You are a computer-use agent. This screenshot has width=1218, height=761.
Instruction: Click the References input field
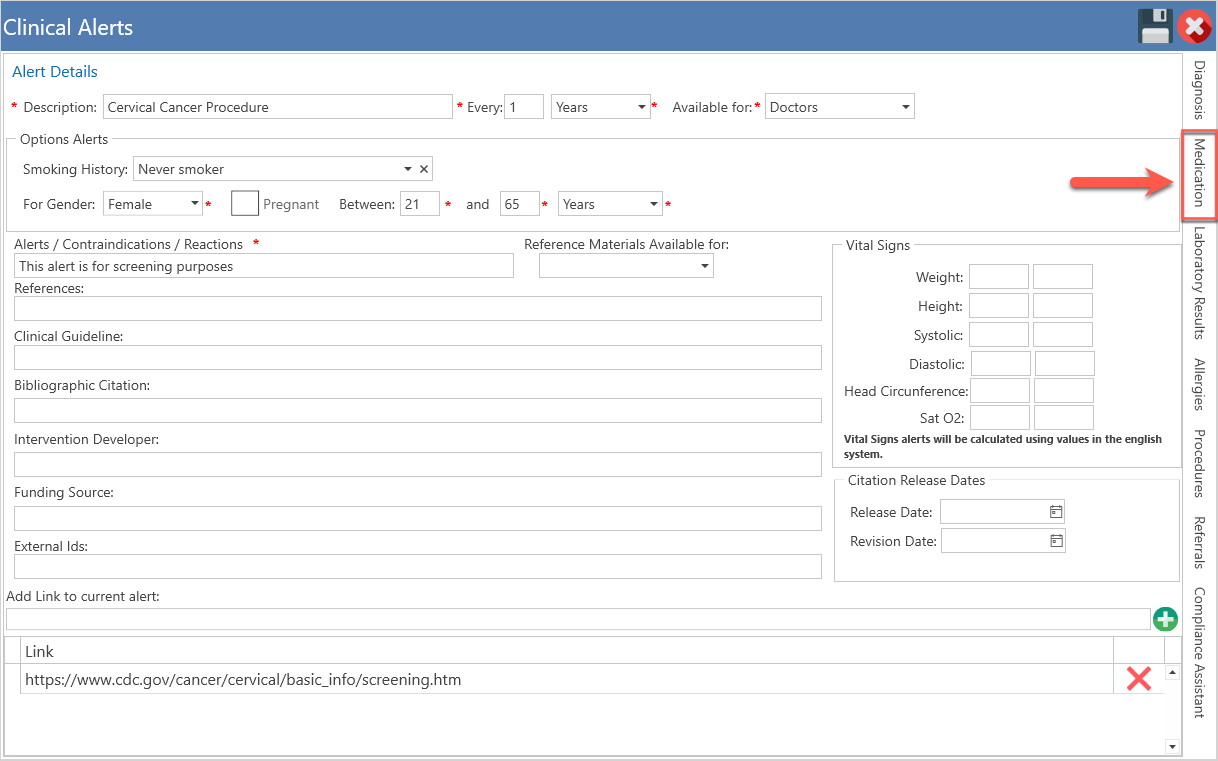pos(418,308)
